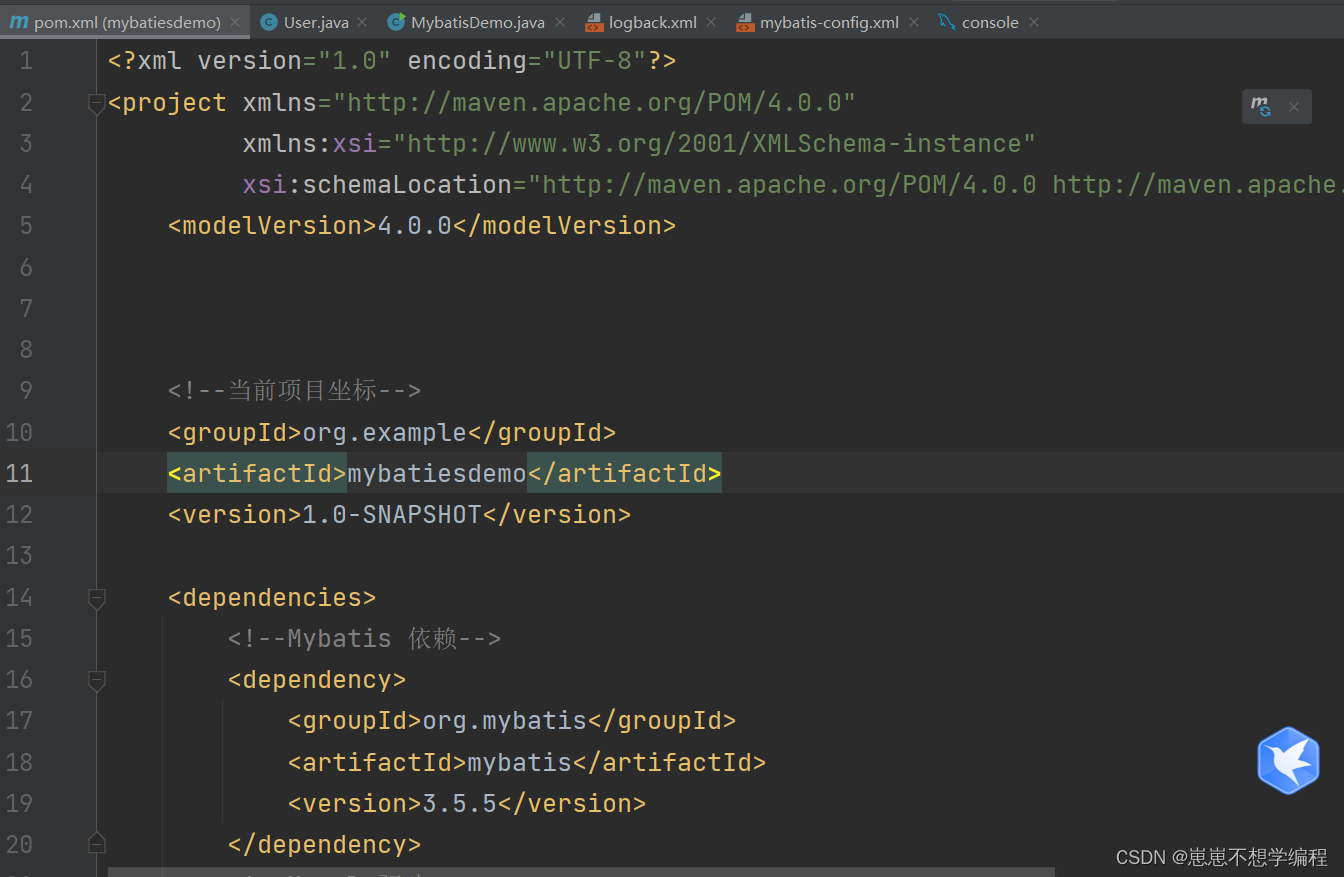The width and height of the screenshot is (1344, 877).
Task: Dismiss the Maven reload popup
Action: [1294, 107]
